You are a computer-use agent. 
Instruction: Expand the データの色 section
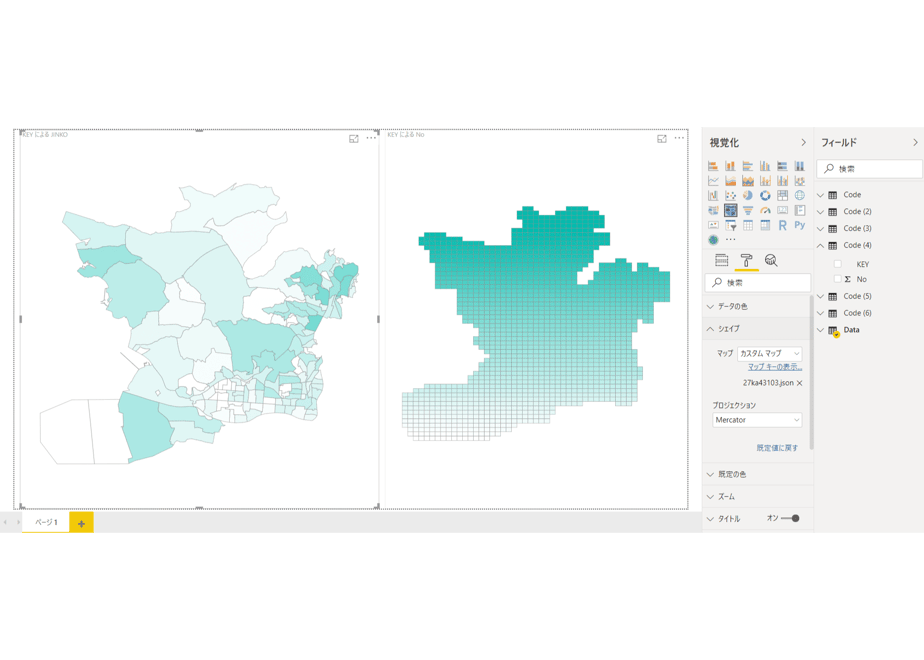757,306
